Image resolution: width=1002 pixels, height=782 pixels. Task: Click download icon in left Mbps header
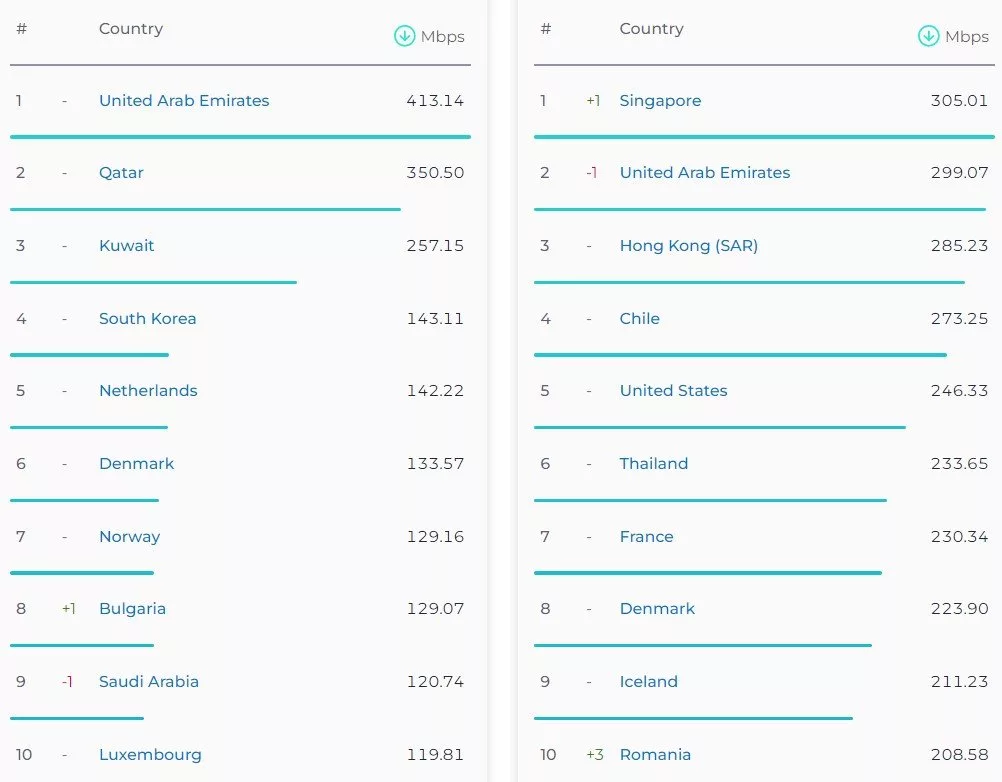pos(404,37)
